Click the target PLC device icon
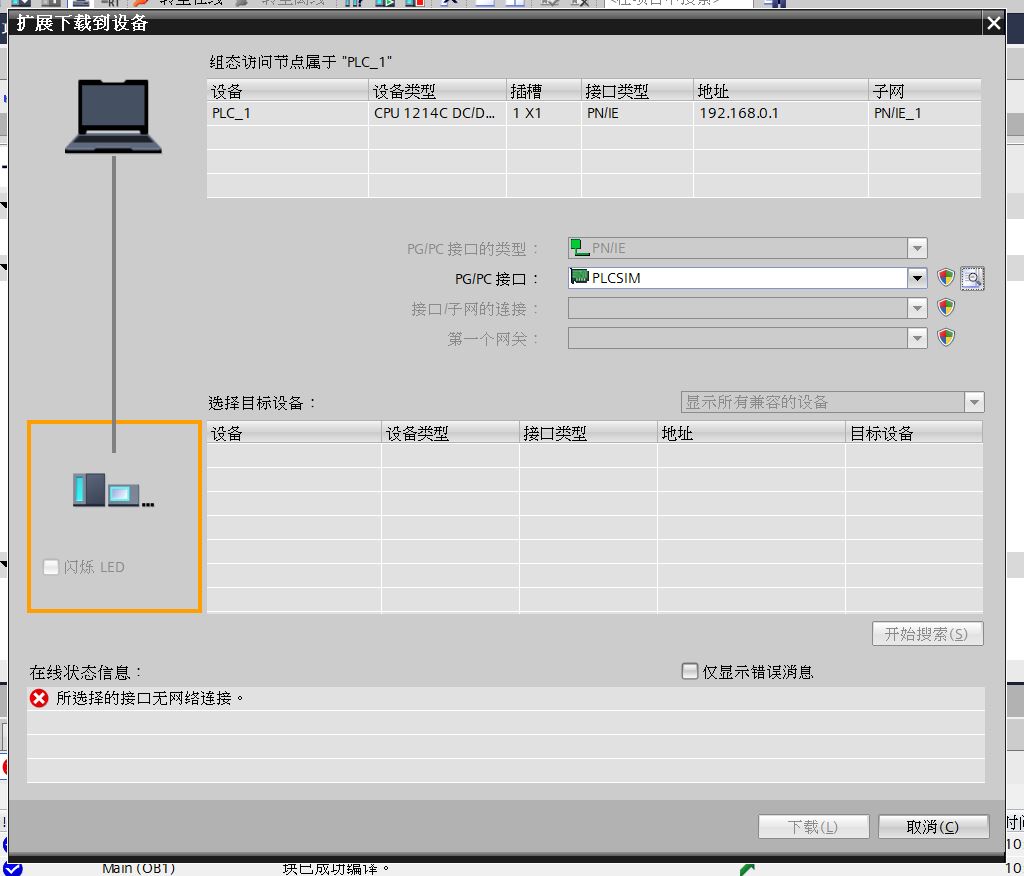Image resolution: width=1024 pixels, height=876 pixels. 112,491
